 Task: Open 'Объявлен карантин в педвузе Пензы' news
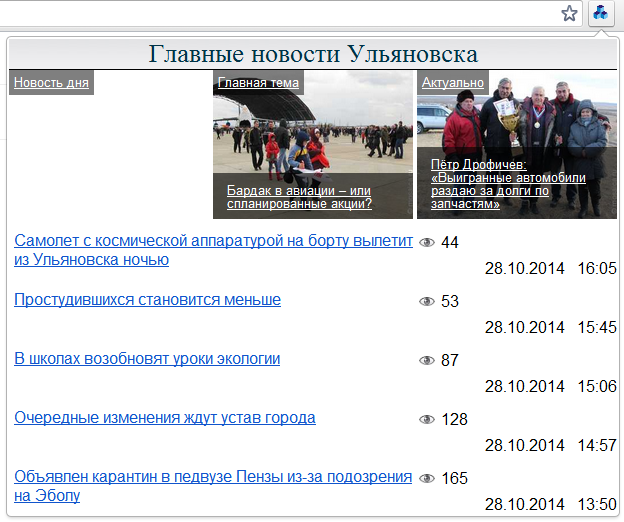[213, 486]
